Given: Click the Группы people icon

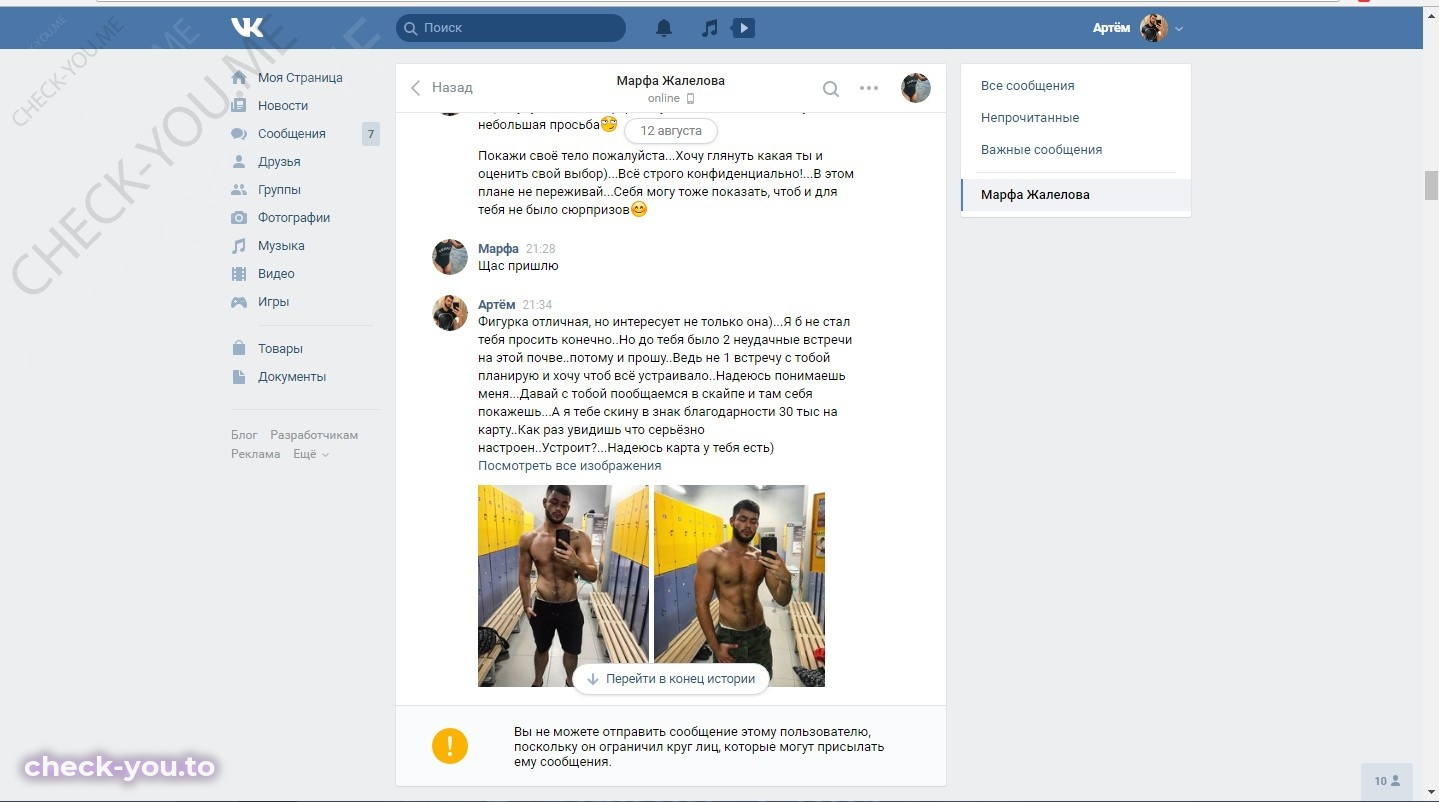Looking at the screenshot, I should tap(239, 190).
